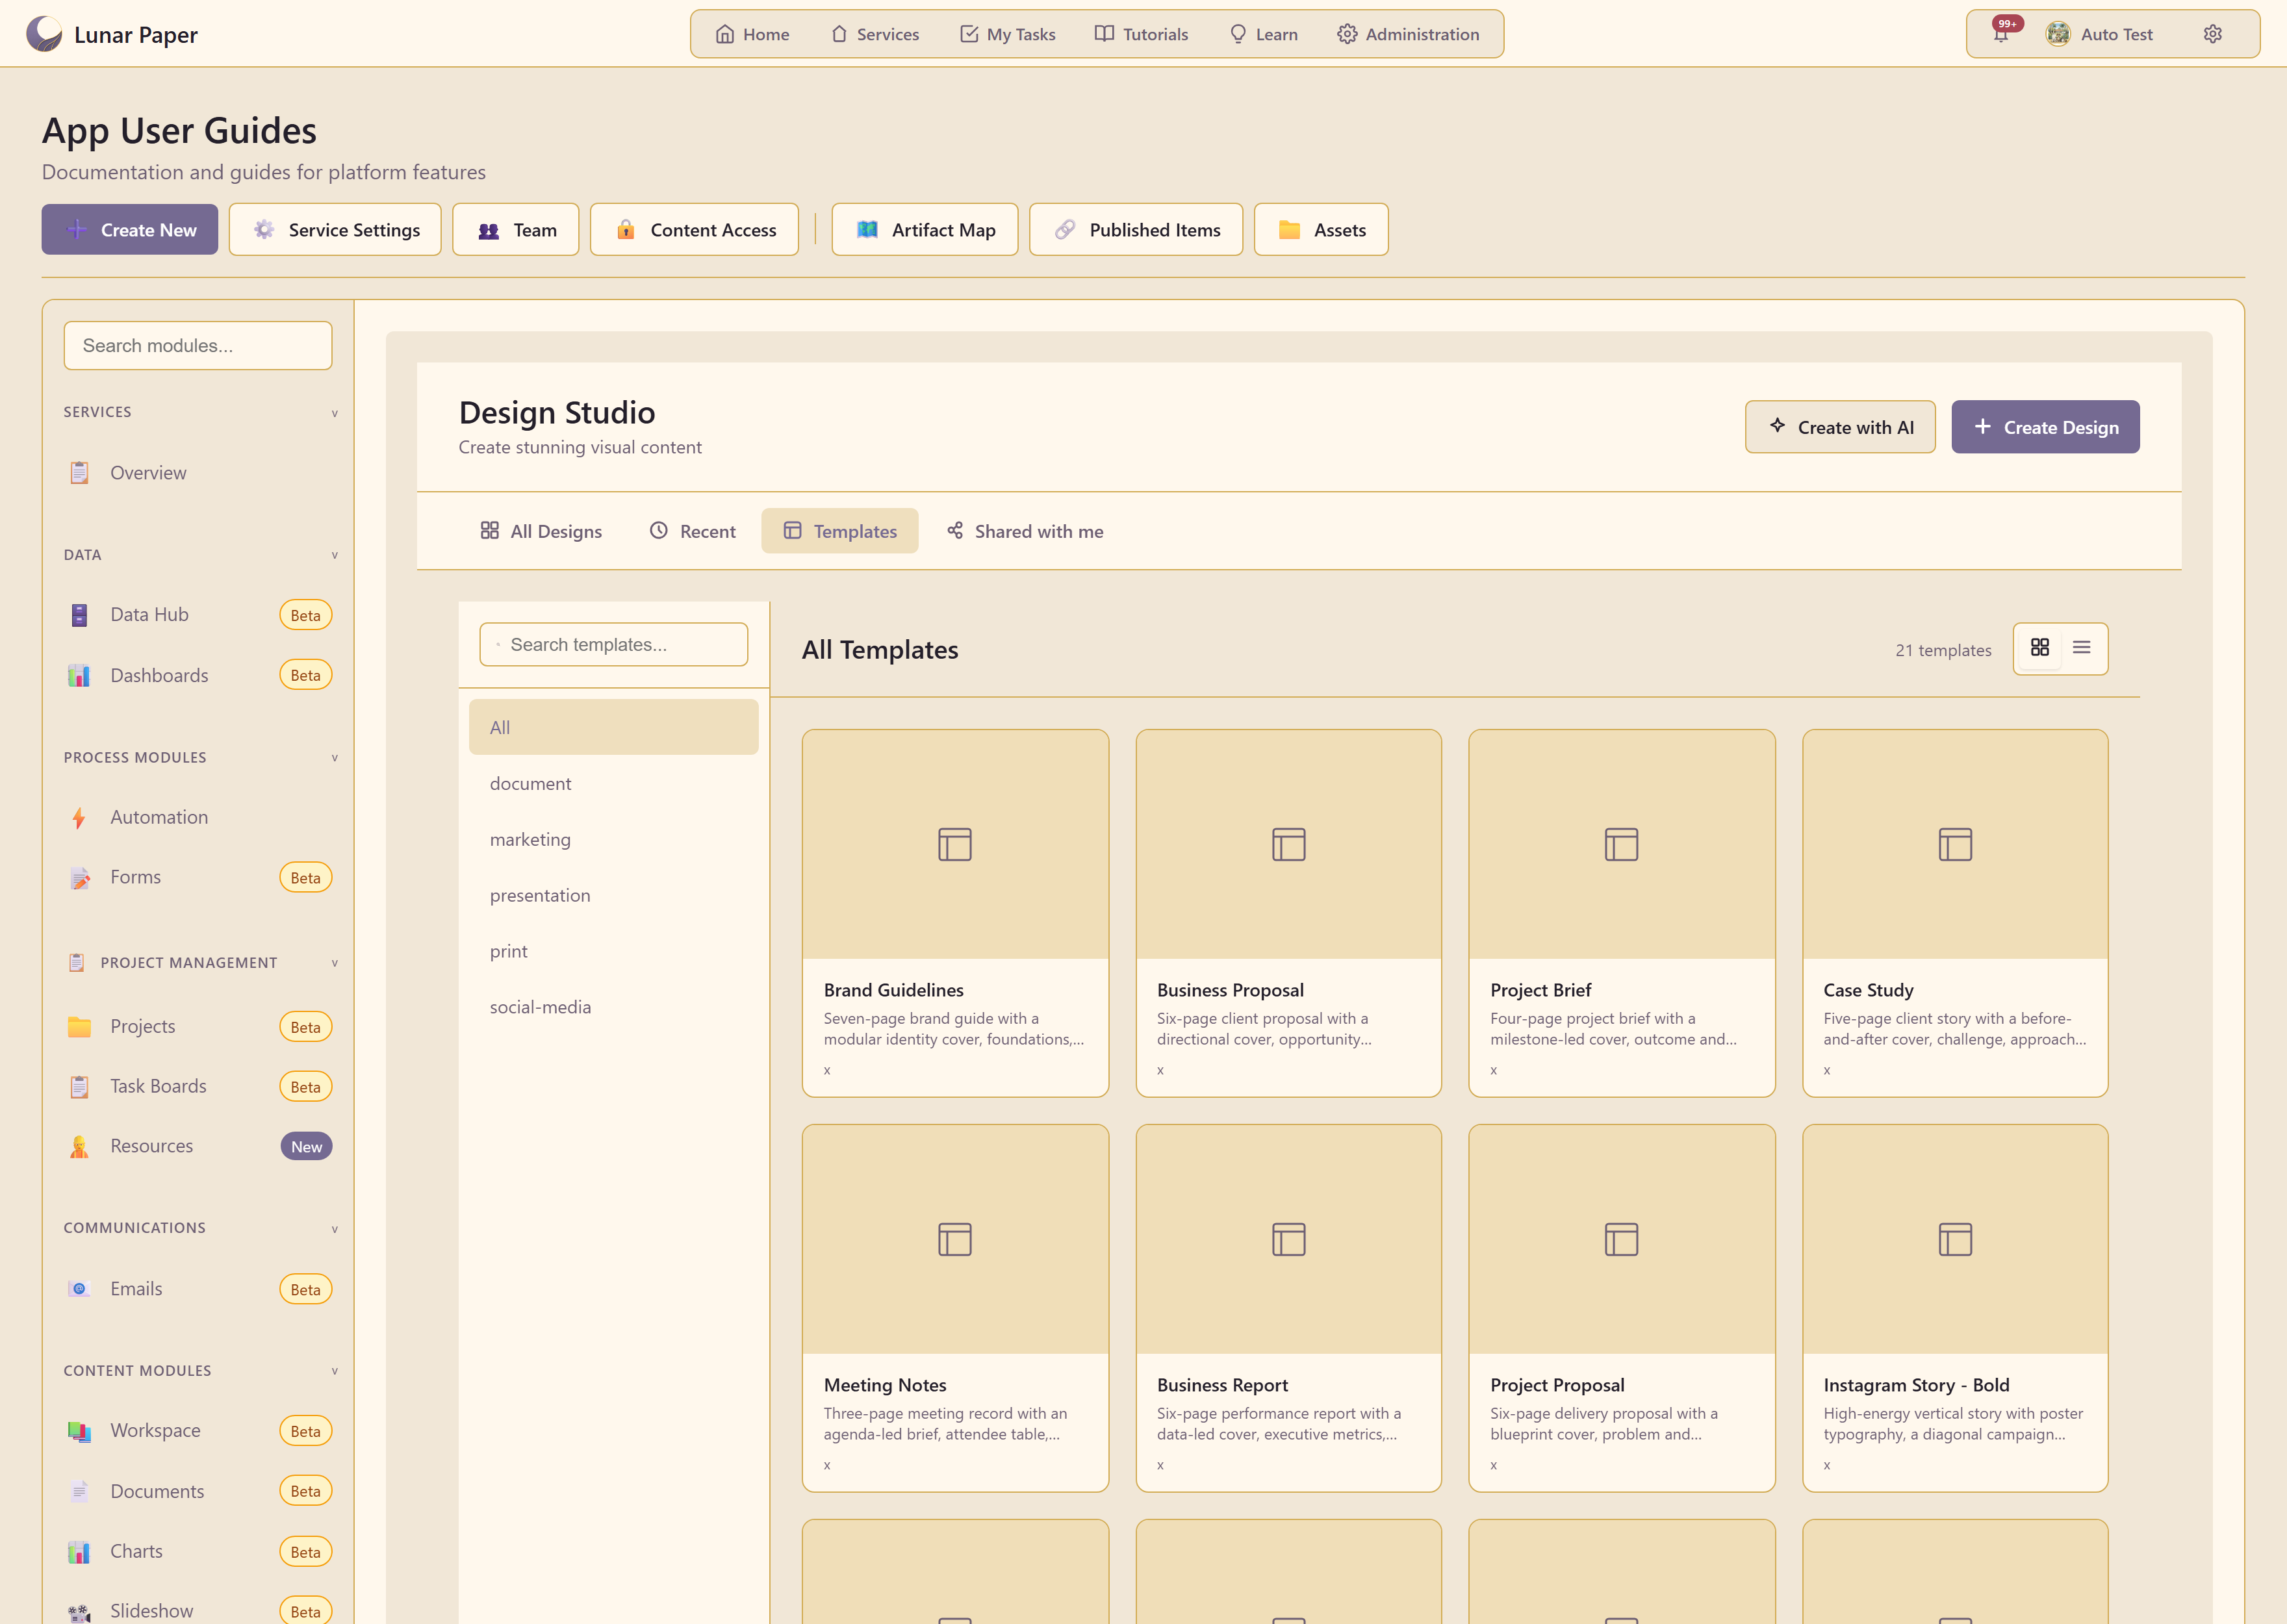This screenshot has width=2287, height=1624.
Task: Click the Create with AI button
Action: click(1840, 427)
